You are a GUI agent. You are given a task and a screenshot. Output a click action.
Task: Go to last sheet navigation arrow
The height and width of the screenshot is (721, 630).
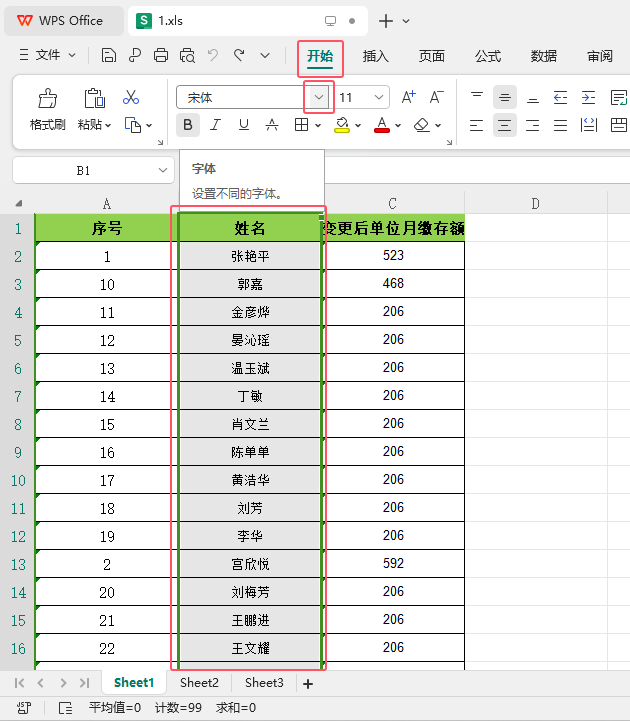coord(85,683)
